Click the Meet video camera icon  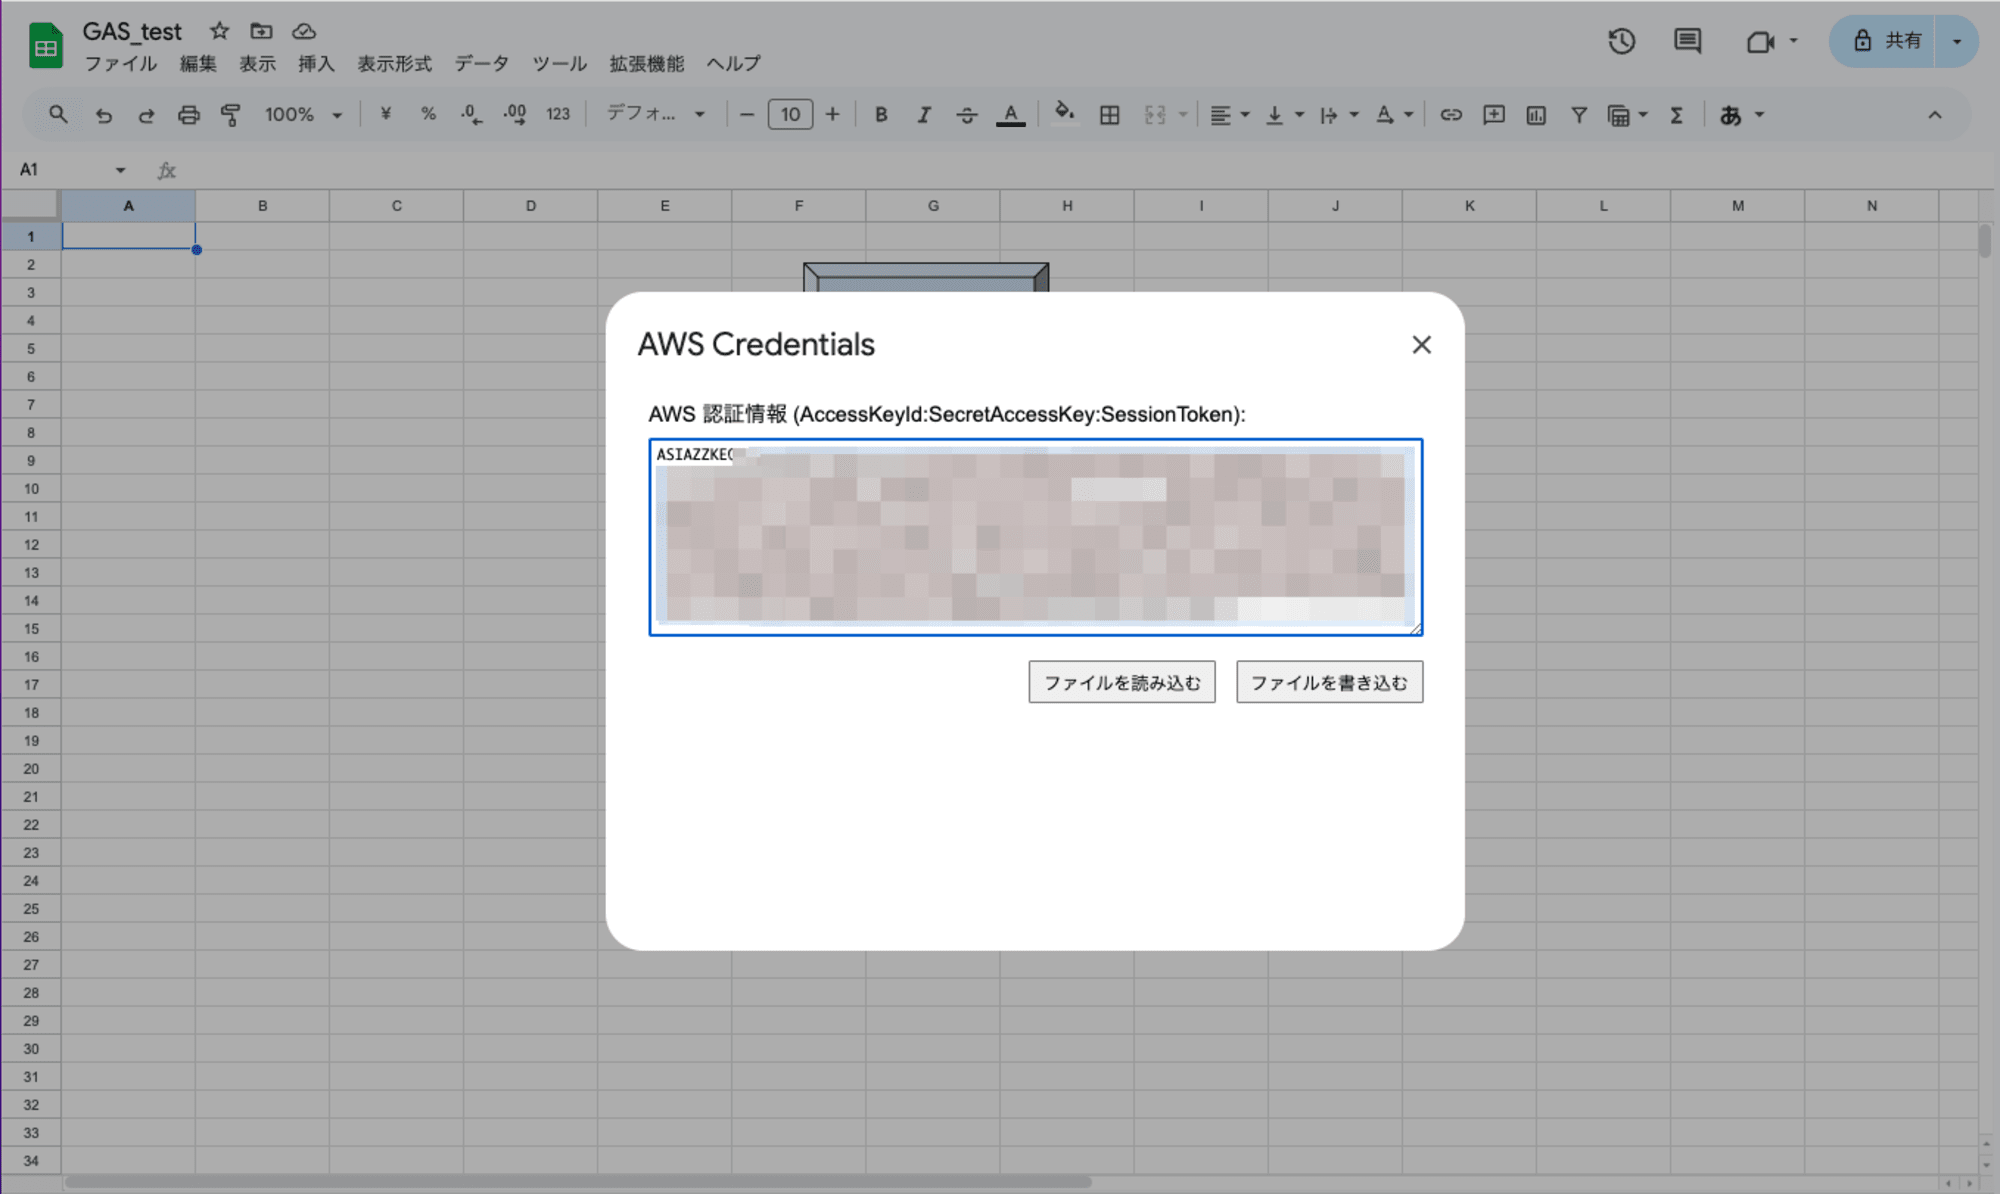coord(1760,42)
